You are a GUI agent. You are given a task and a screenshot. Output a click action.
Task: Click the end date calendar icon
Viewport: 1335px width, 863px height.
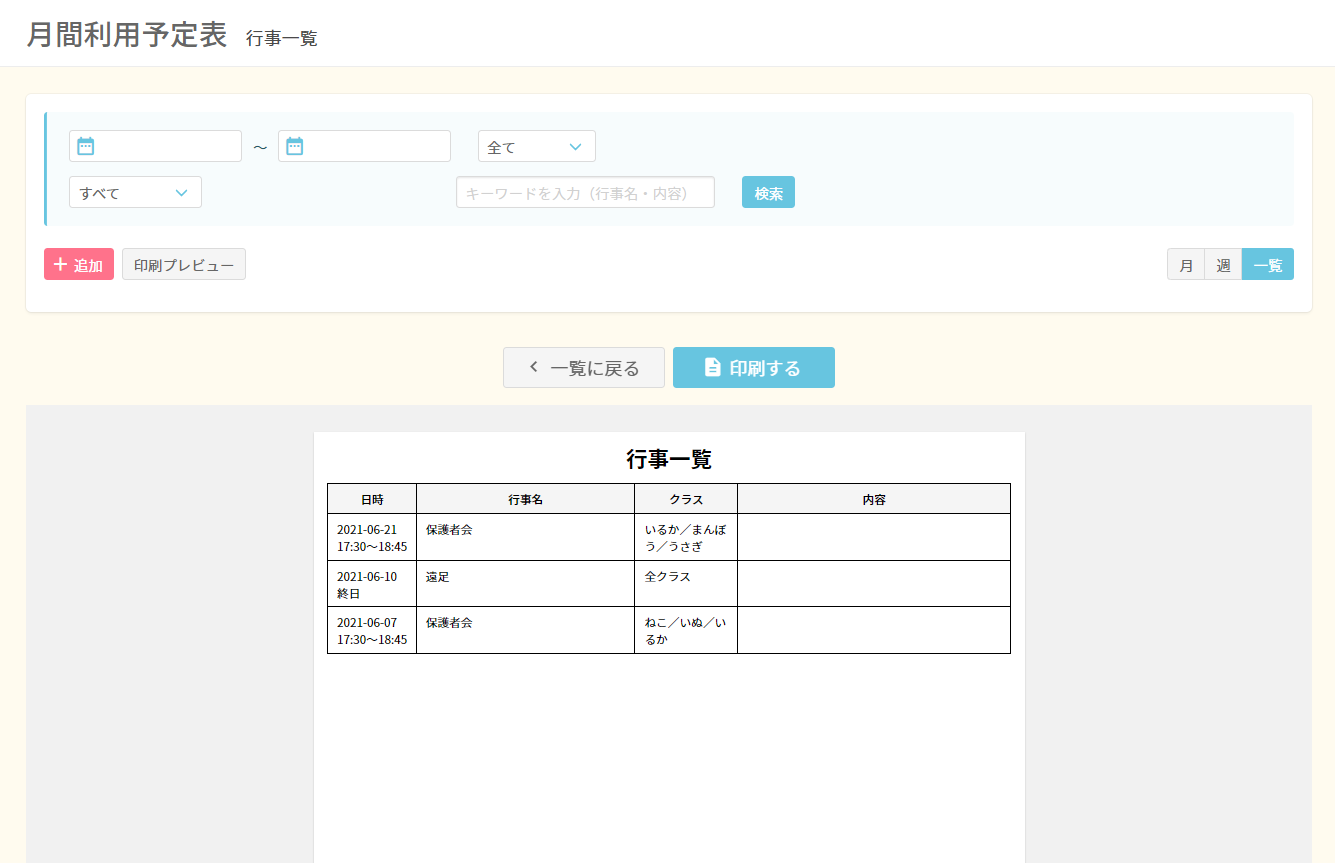295,146
